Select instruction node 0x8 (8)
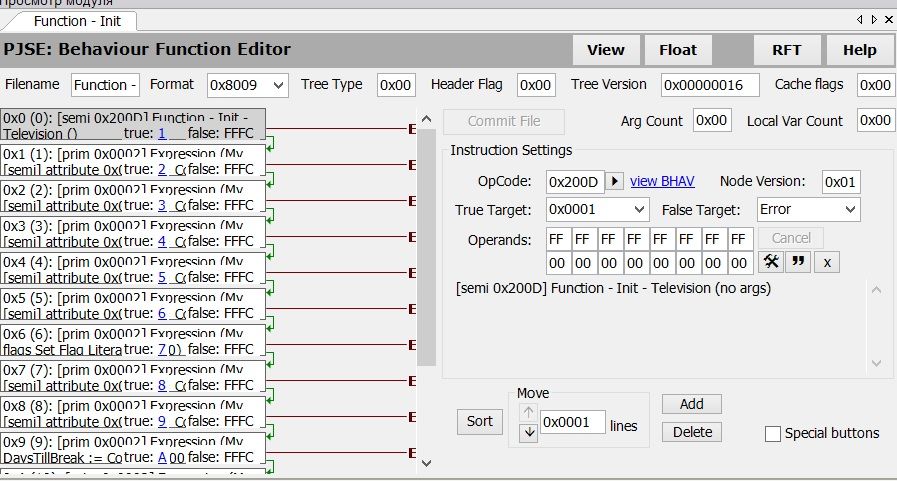Viewport: 897px width, 481px height. (x=133, y=413)
